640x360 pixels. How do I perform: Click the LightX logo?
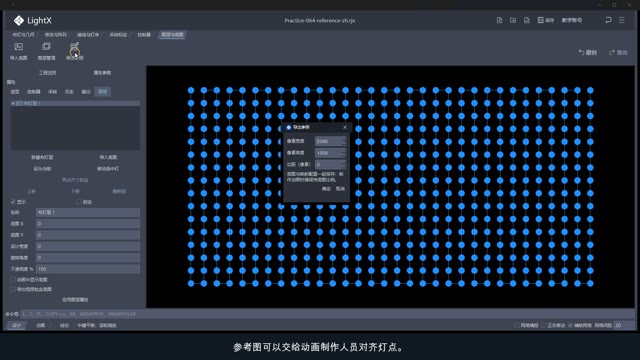pos(32,20)
